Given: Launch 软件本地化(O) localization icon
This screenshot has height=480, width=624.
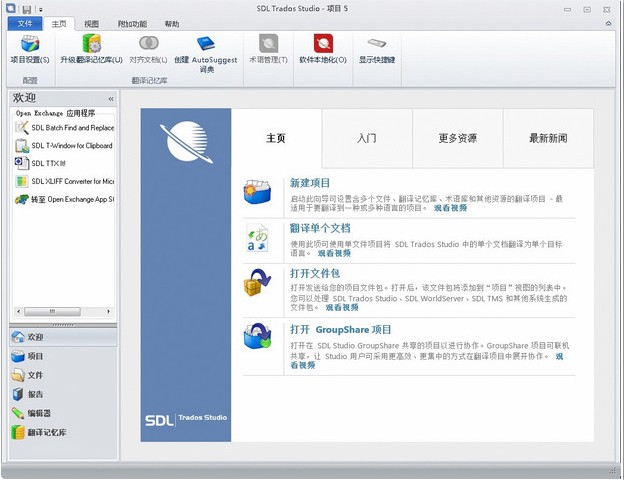Looking at the screenshot, I should (x=323, y=43).
